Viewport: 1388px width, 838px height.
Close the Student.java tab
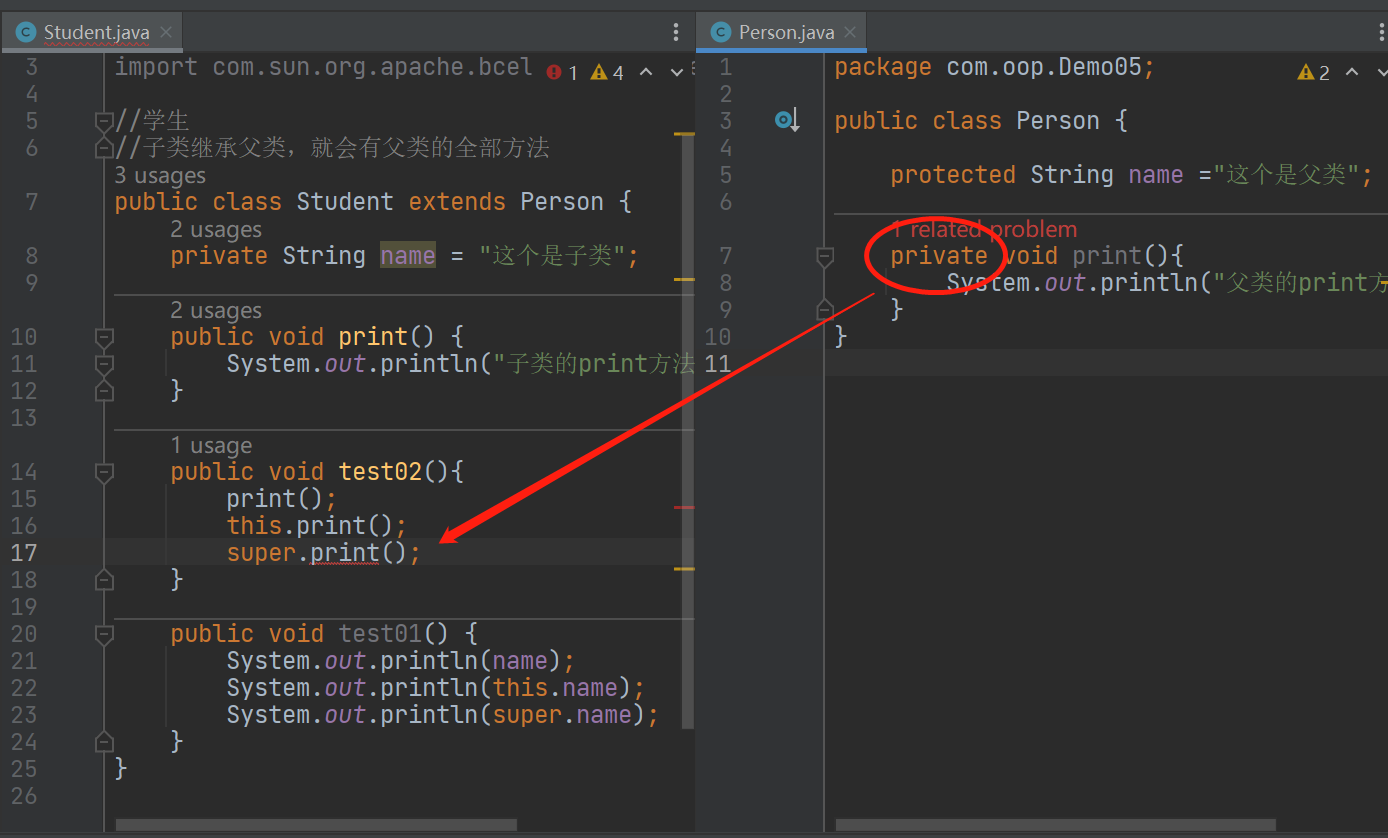(x=166, y=32)
